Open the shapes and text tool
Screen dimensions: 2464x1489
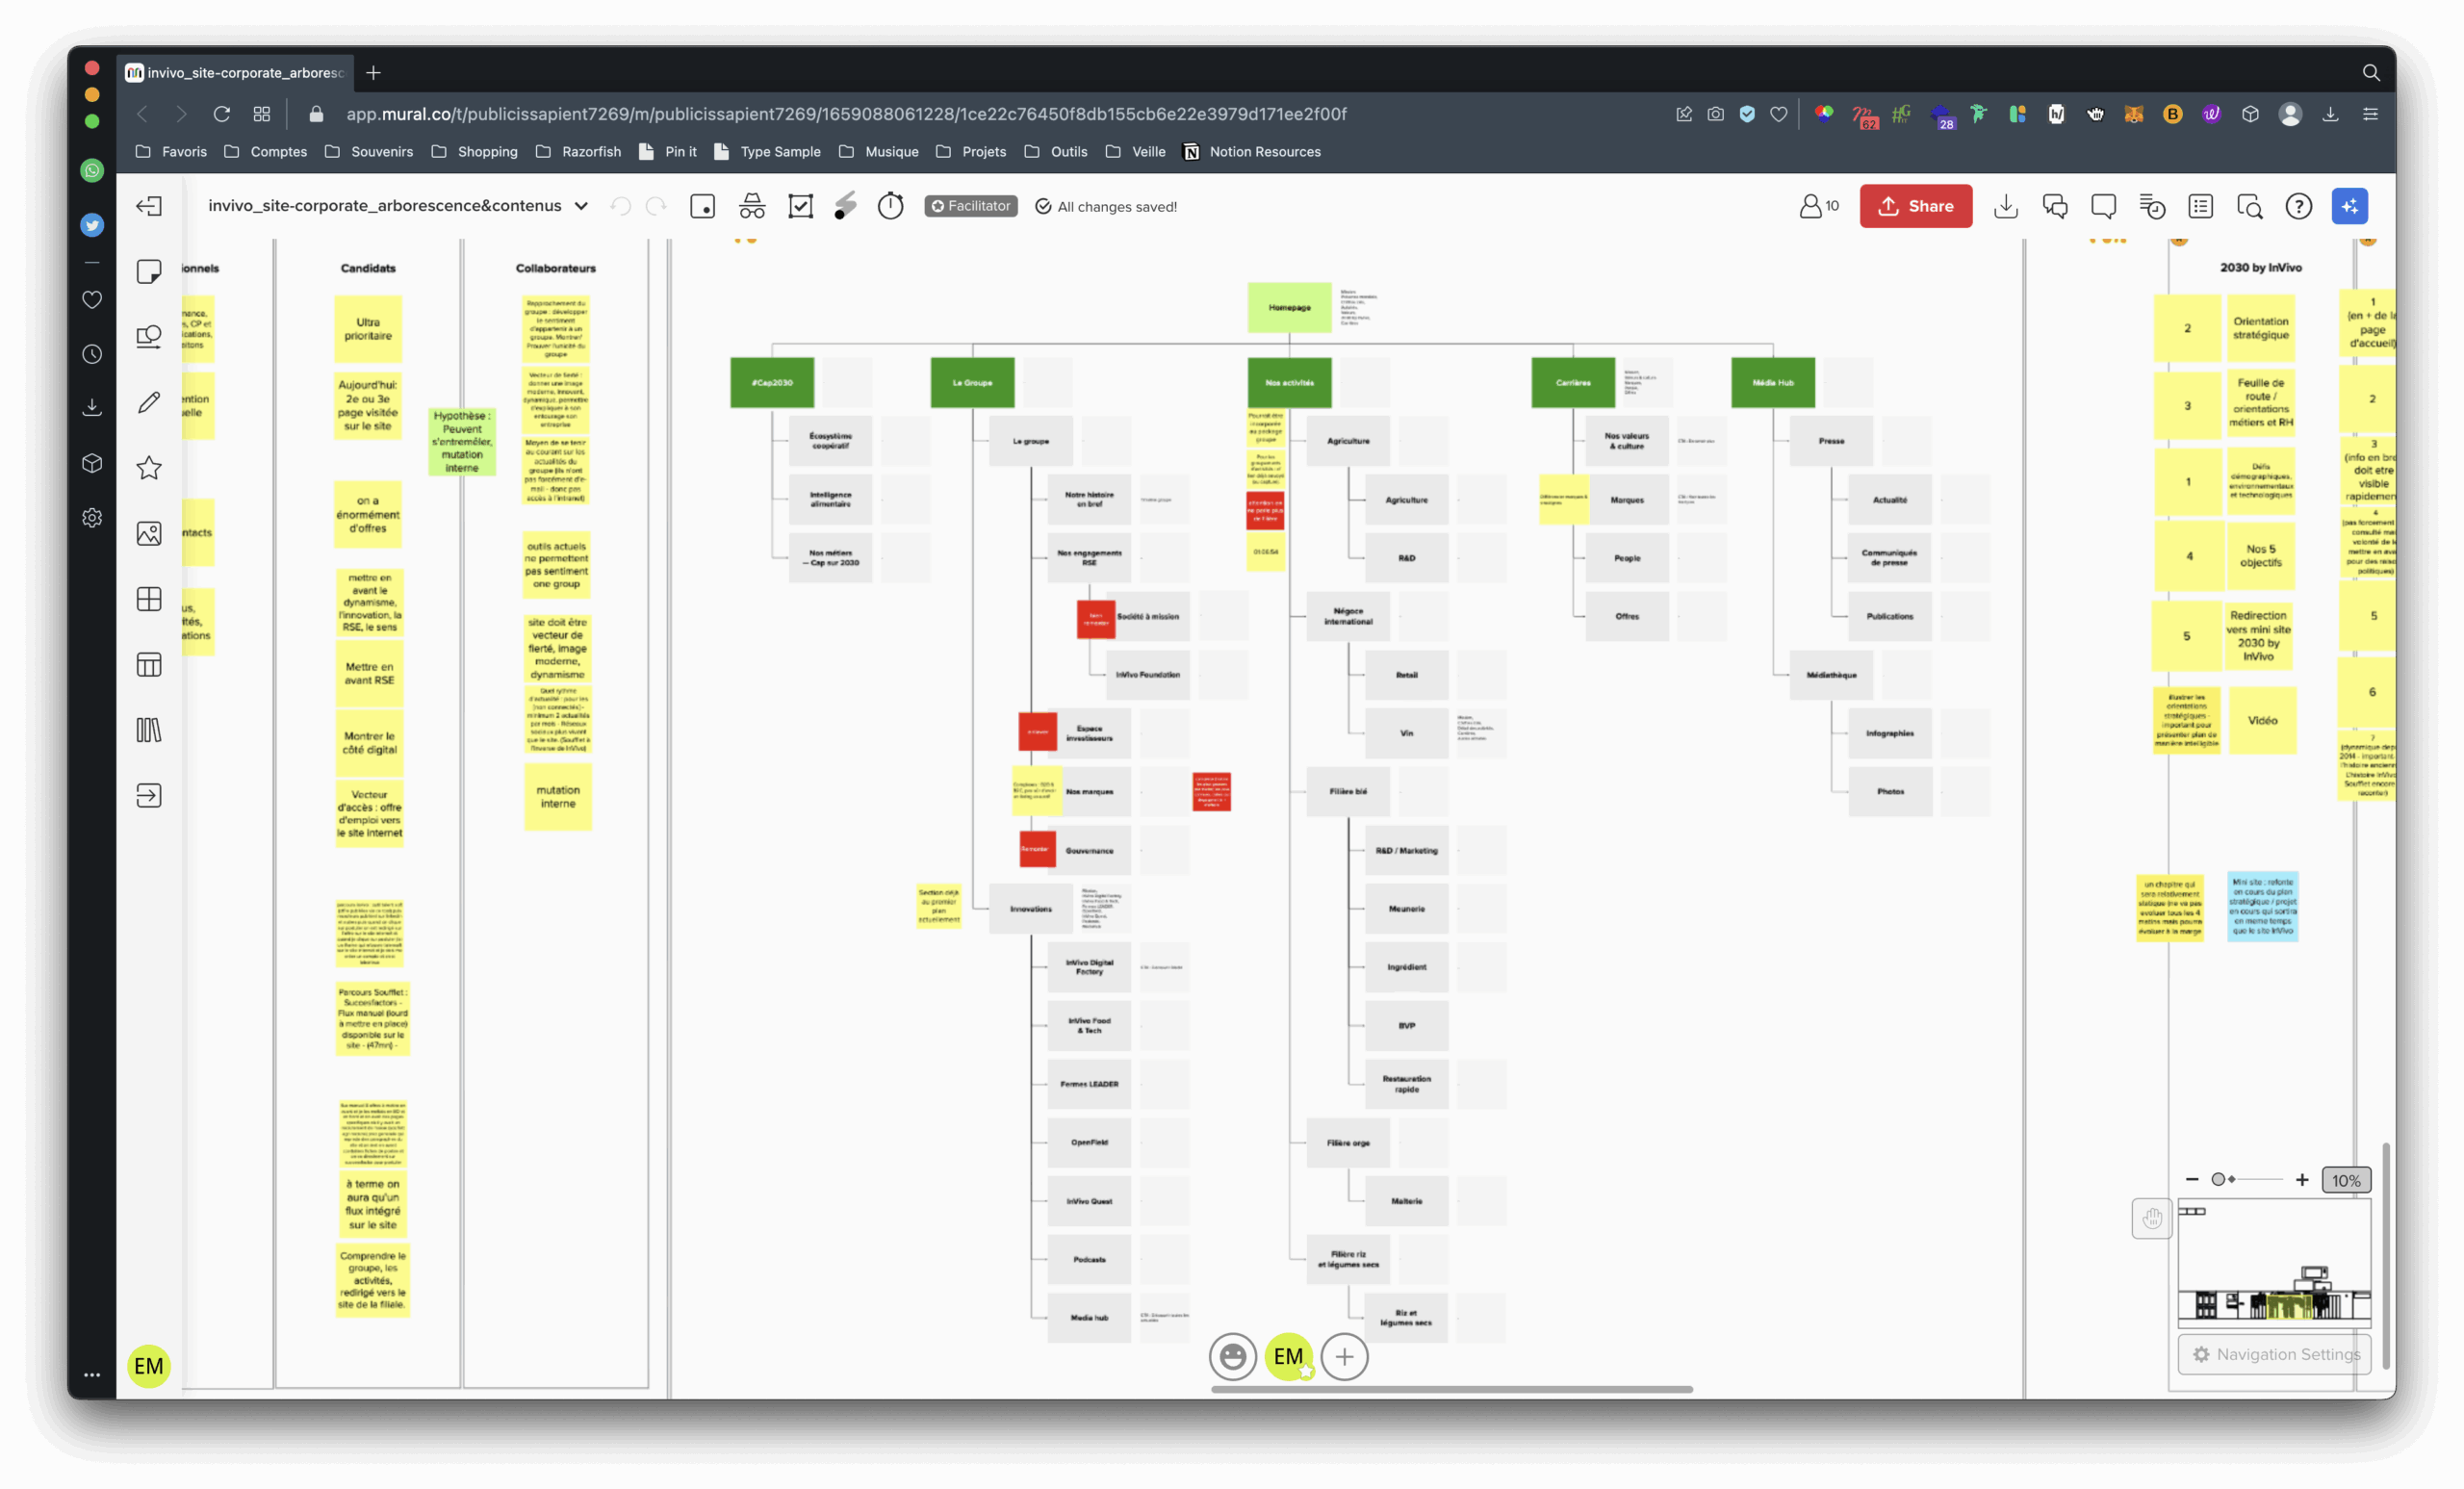coord(149,337)
